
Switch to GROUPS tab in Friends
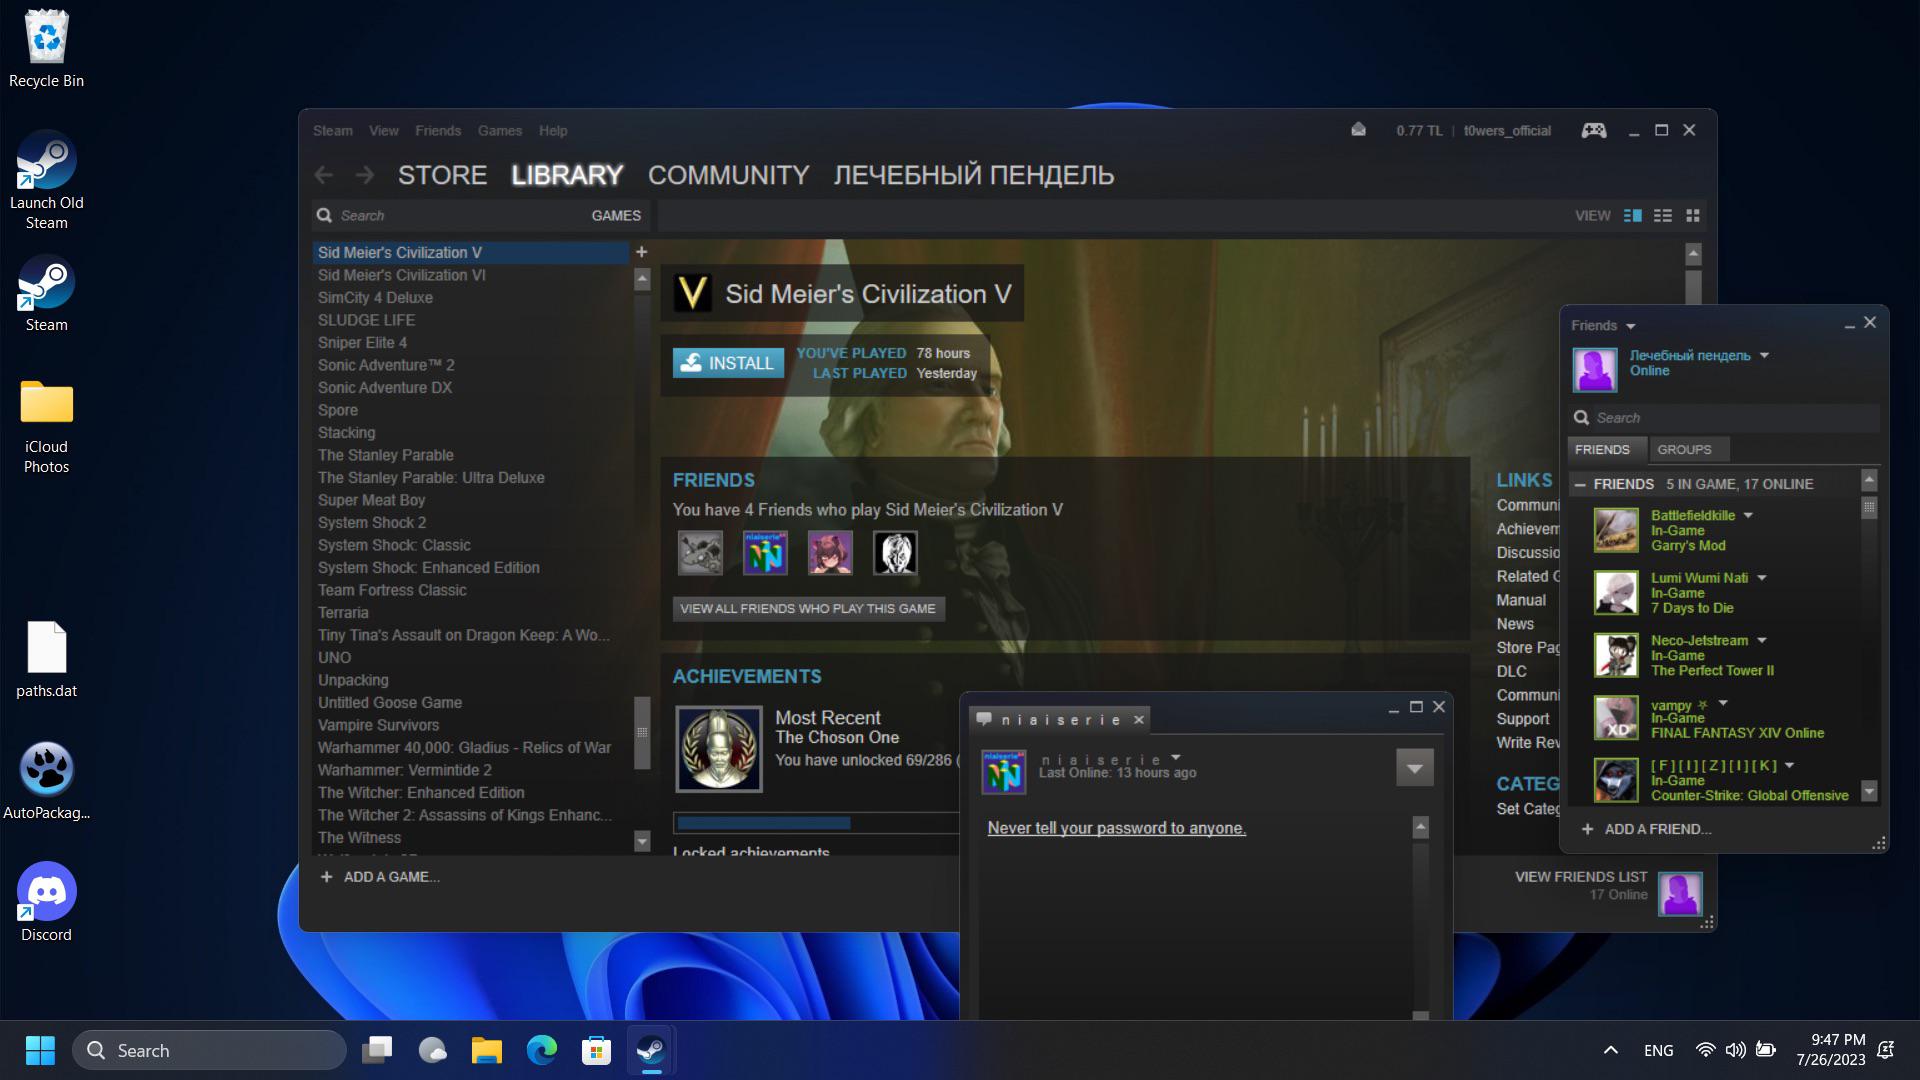point(1684,450)
